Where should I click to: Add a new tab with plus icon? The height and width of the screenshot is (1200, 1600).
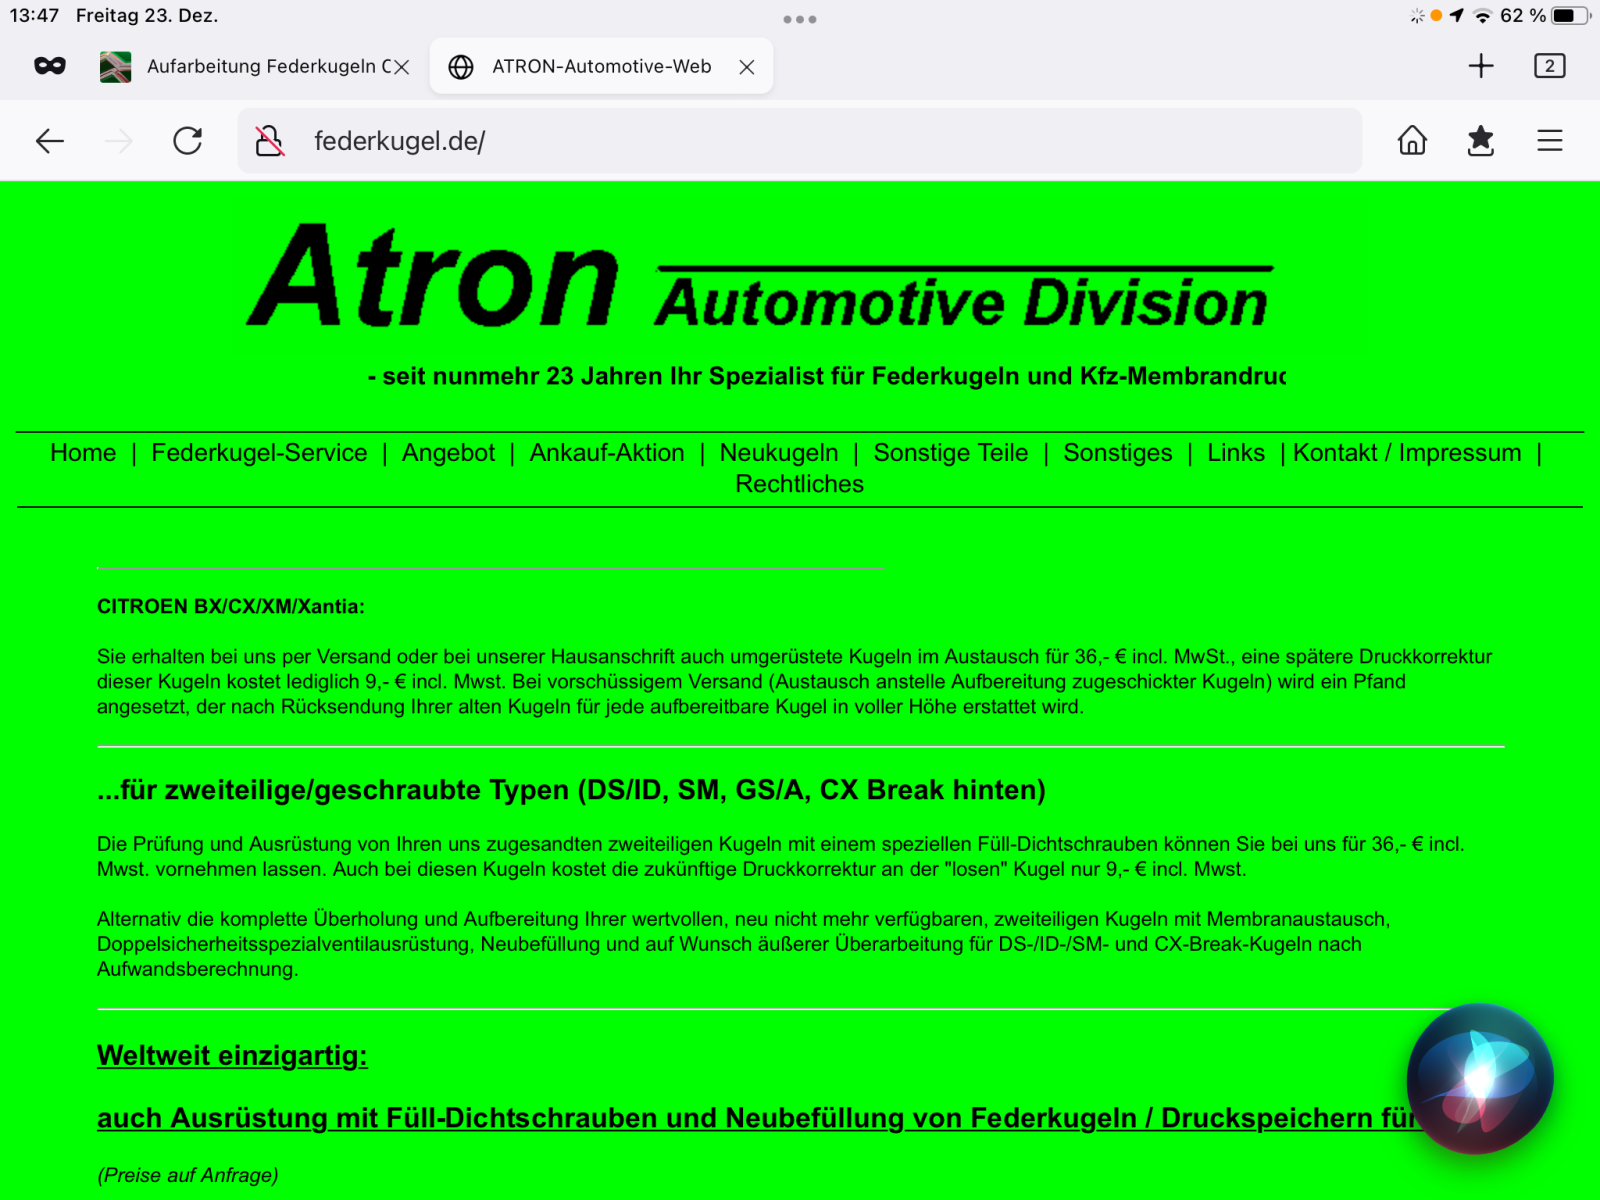1481,66
